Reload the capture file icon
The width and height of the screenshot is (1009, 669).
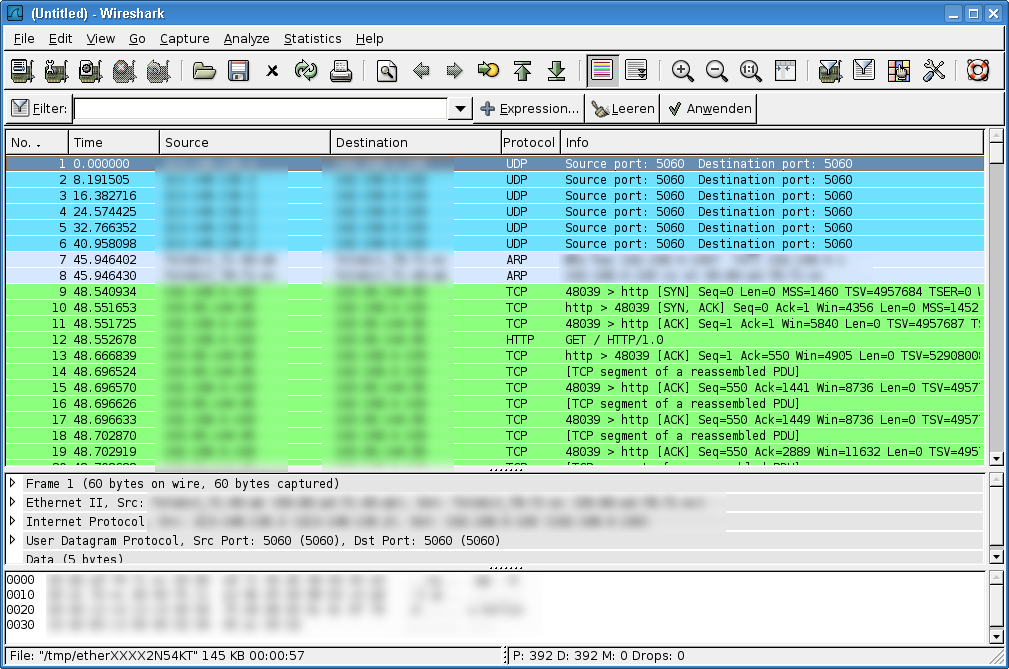click(x=306, y=71)
